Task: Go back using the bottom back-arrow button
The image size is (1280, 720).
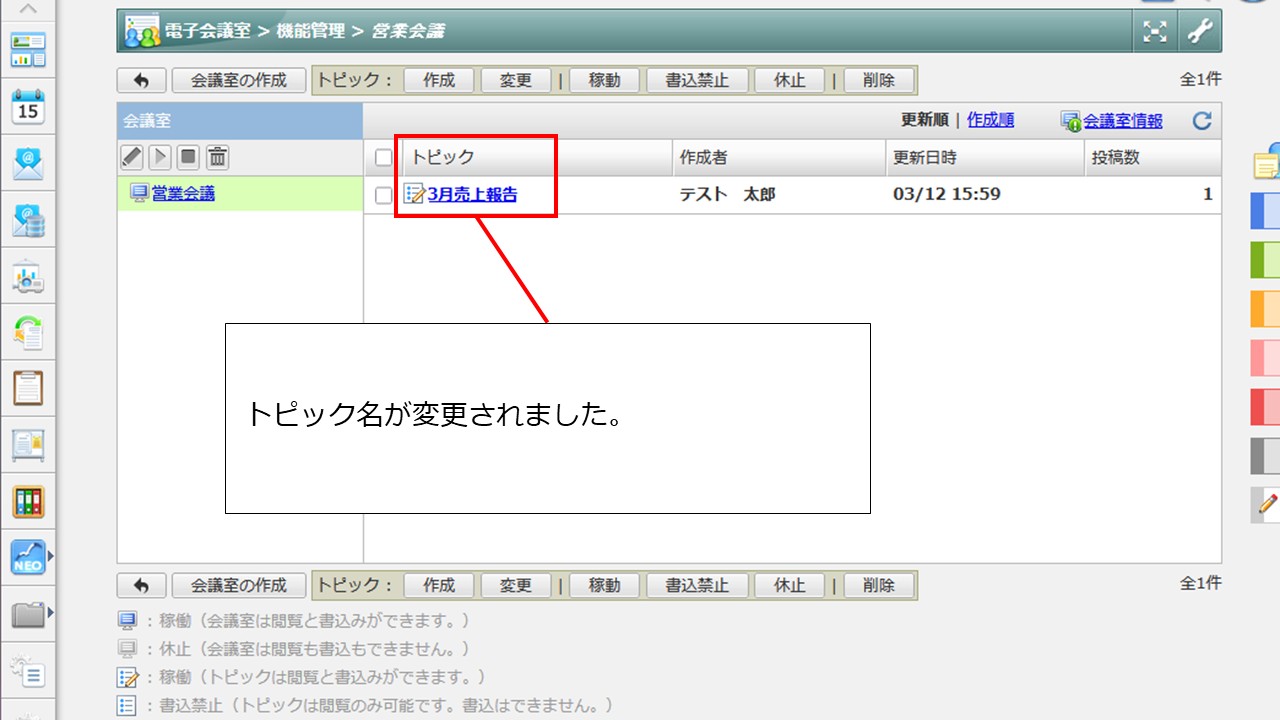Action: click(x=142, y=585)
